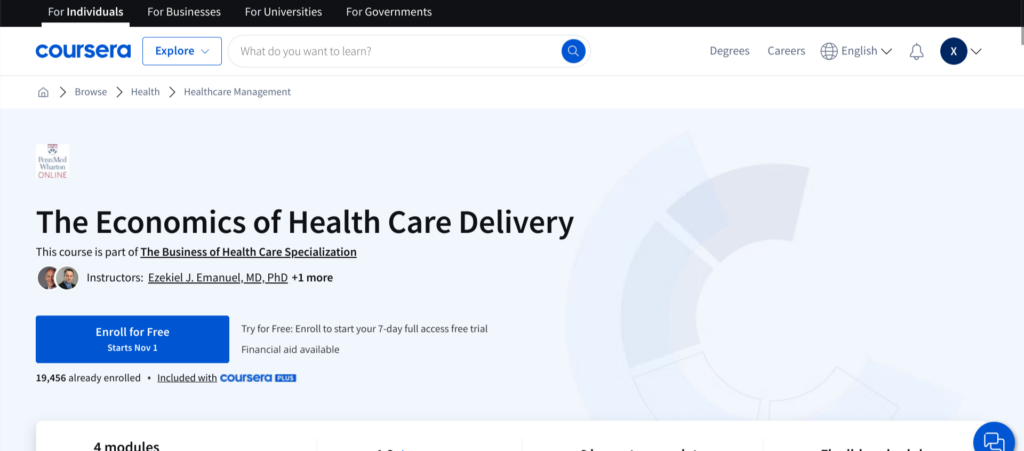Click the PennMed Wharton Online logo
Screen dimensions: 1024x451
(x=53, y=162)
